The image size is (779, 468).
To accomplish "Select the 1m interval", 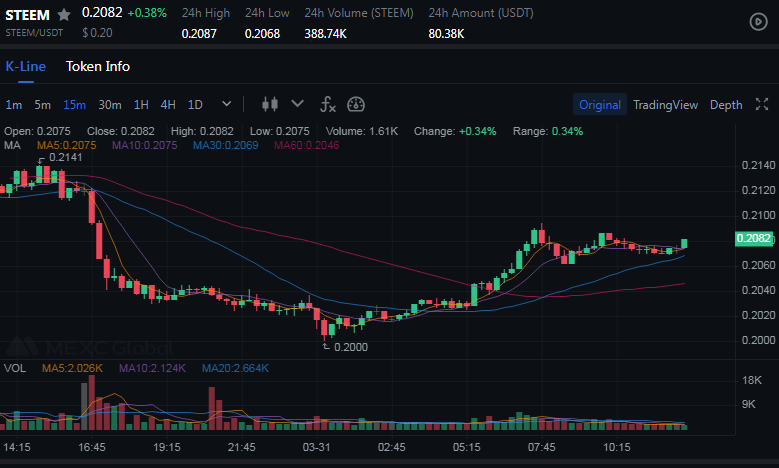I will (13, 105).
